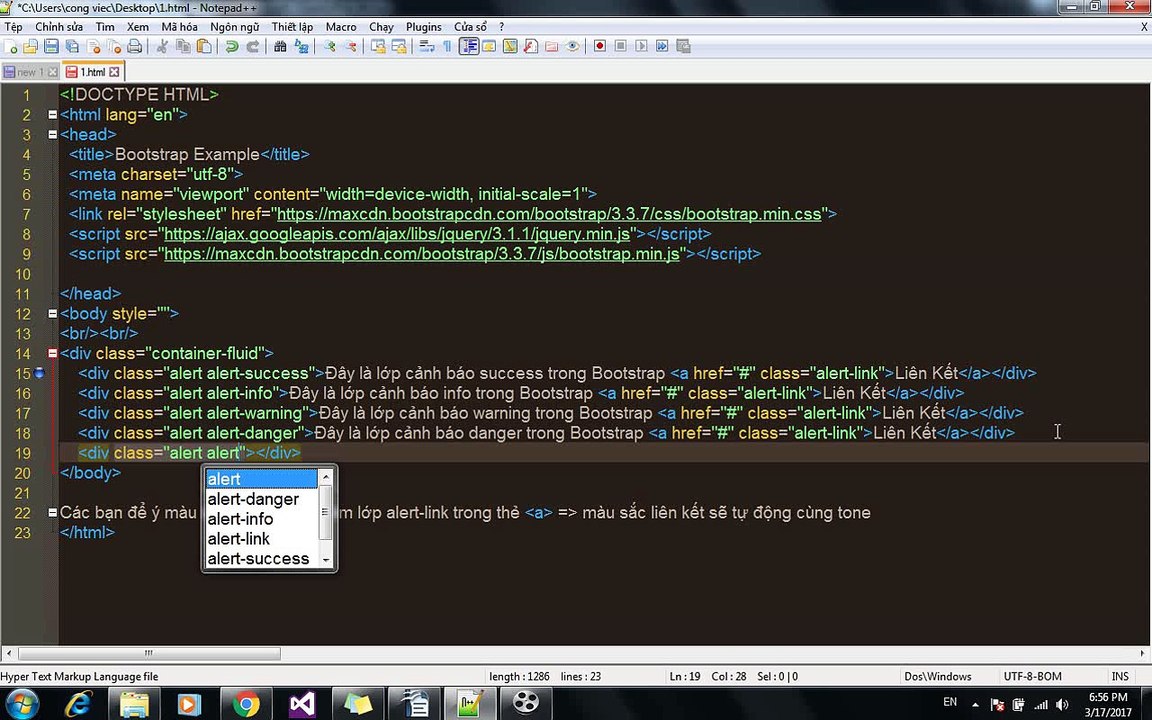Start recording a macro
1152x720 pixels.
point(600,46)
